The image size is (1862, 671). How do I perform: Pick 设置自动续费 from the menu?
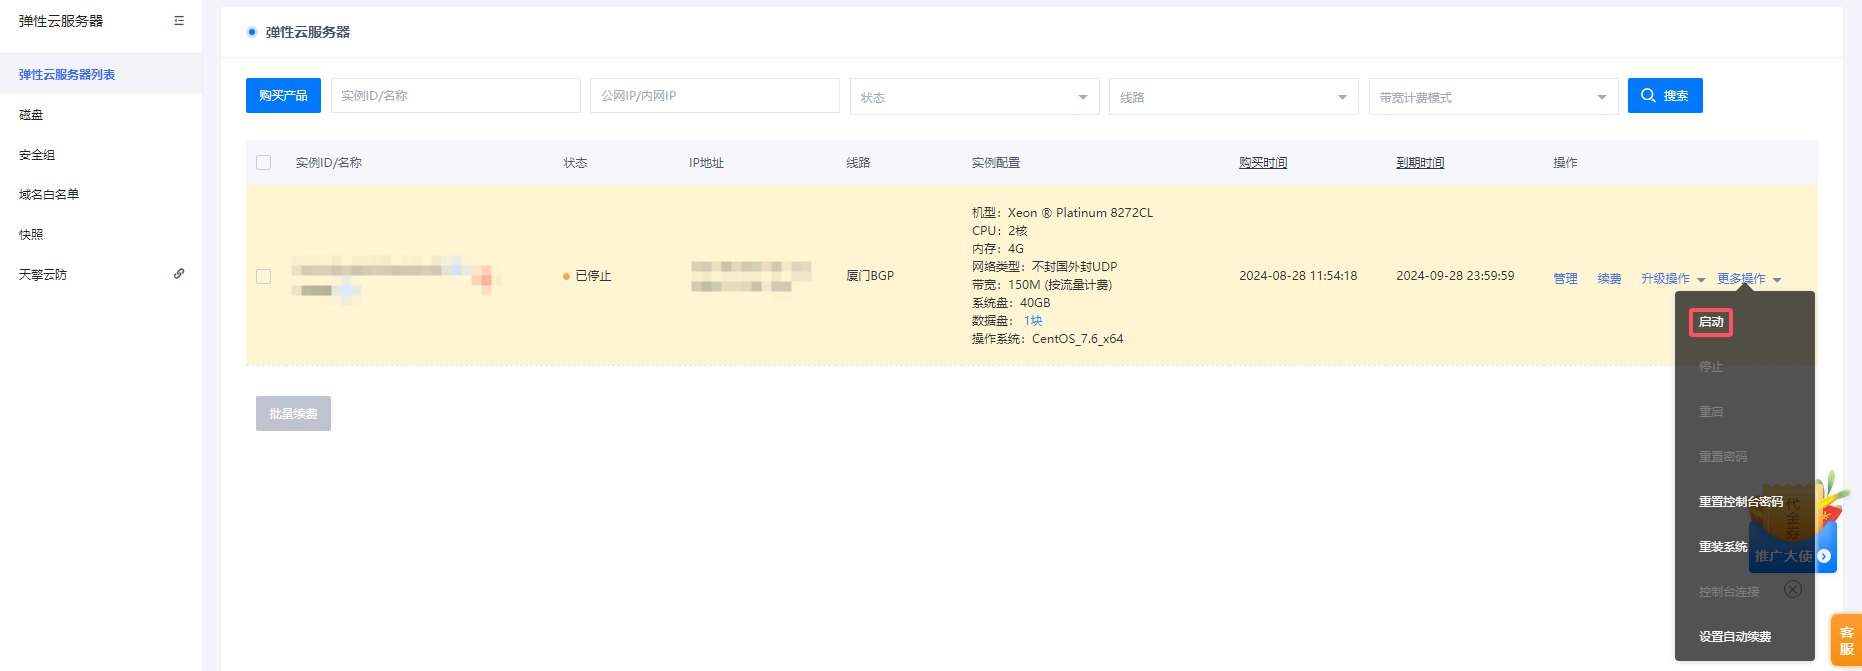(x=1734, y=637)
